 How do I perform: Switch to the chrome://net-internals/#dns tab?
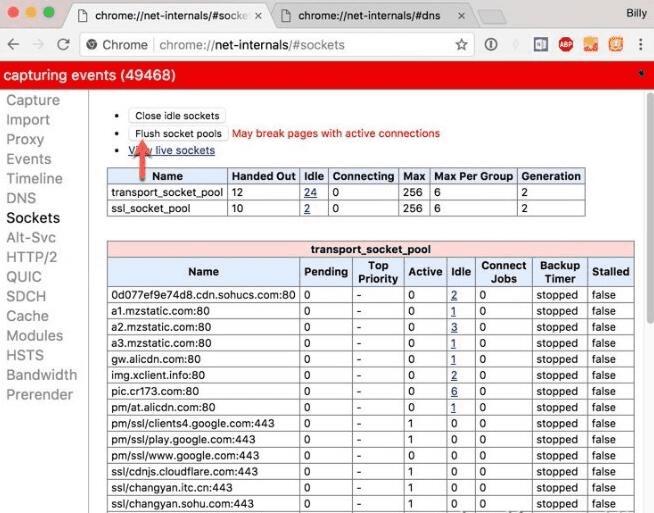[x=371, y=15]
